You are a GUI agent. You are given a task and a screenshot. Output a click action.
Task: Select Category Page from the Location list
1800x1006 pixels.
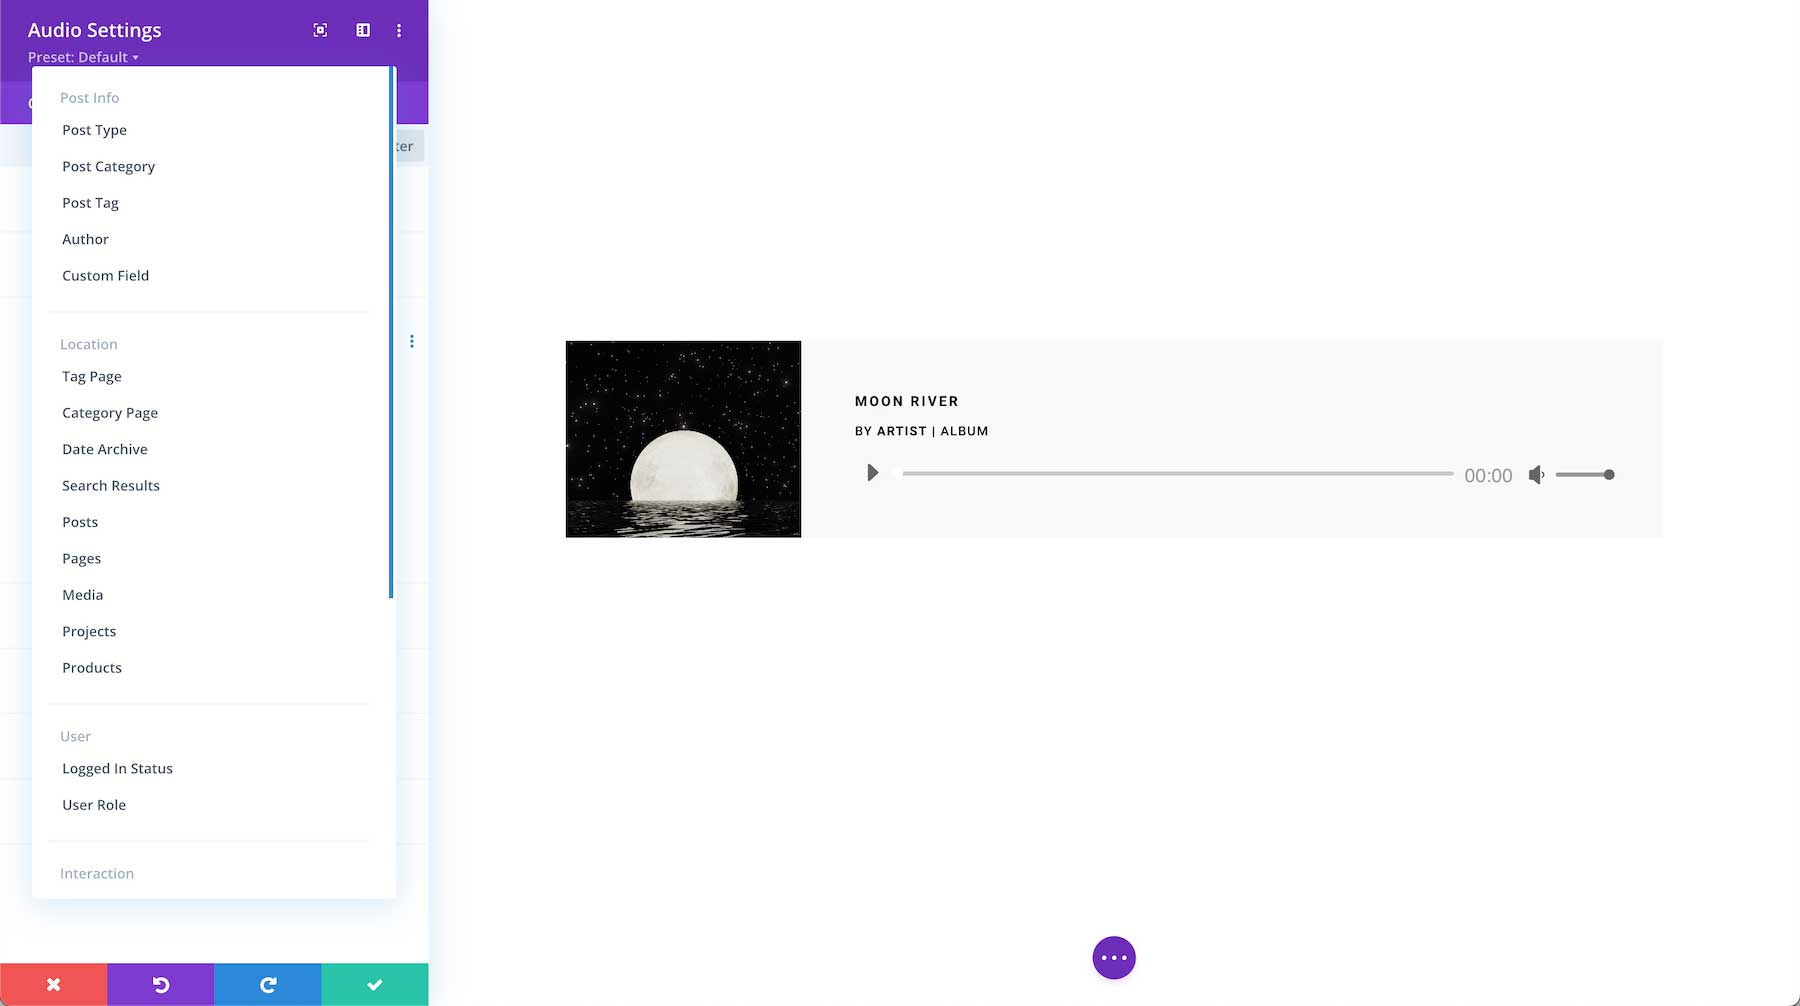[x=110, y=412]
